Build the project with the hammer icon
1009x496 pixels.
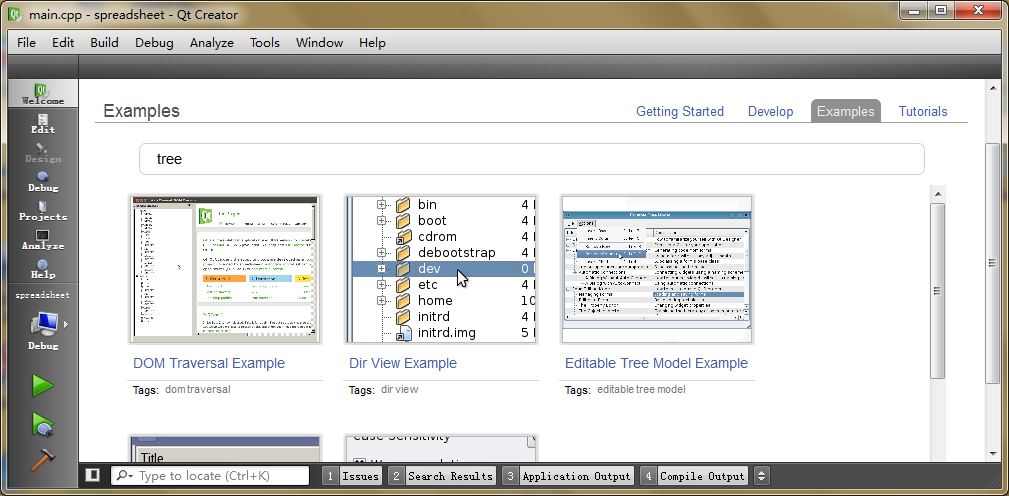(x=42, y=459)
